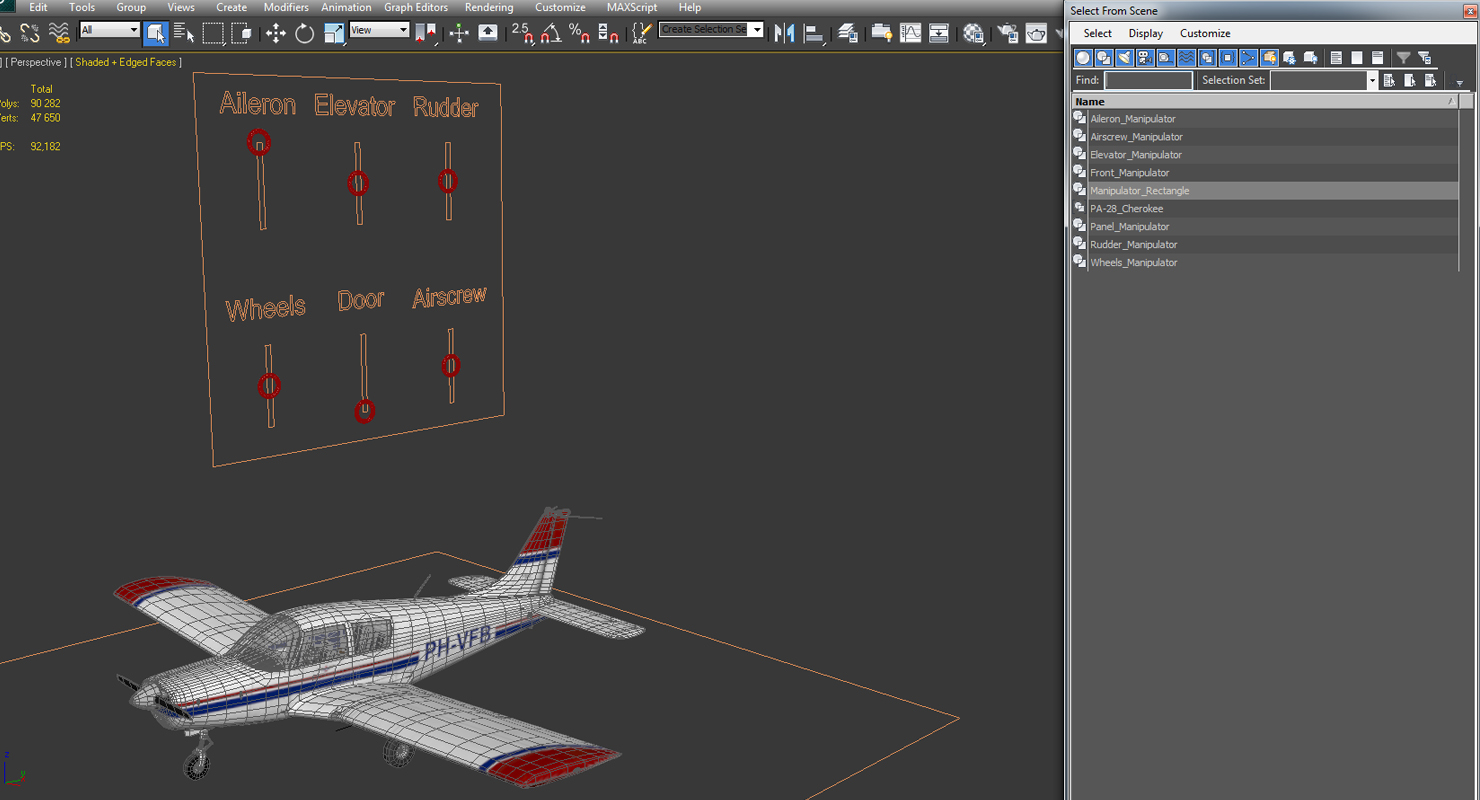
Task: Toggle Percent Snap
Action: pos(578,33)
